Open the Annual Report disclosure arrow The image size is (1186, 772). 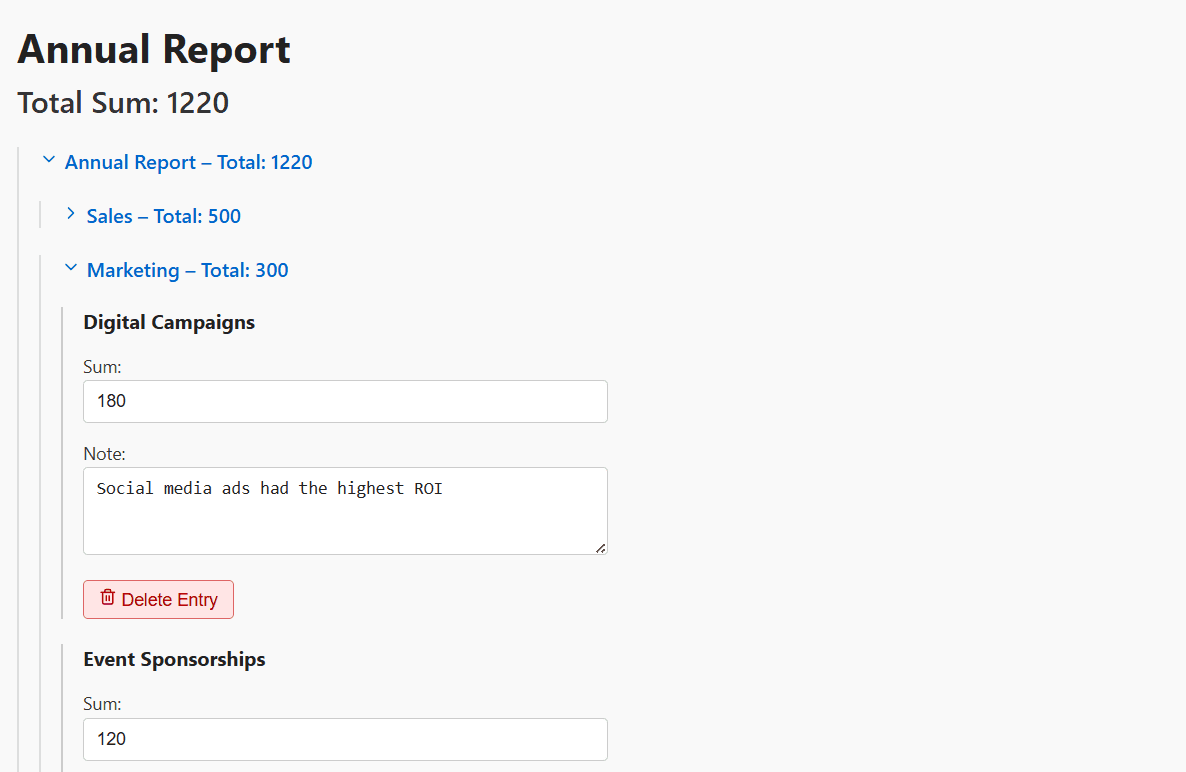click(48, 158)
